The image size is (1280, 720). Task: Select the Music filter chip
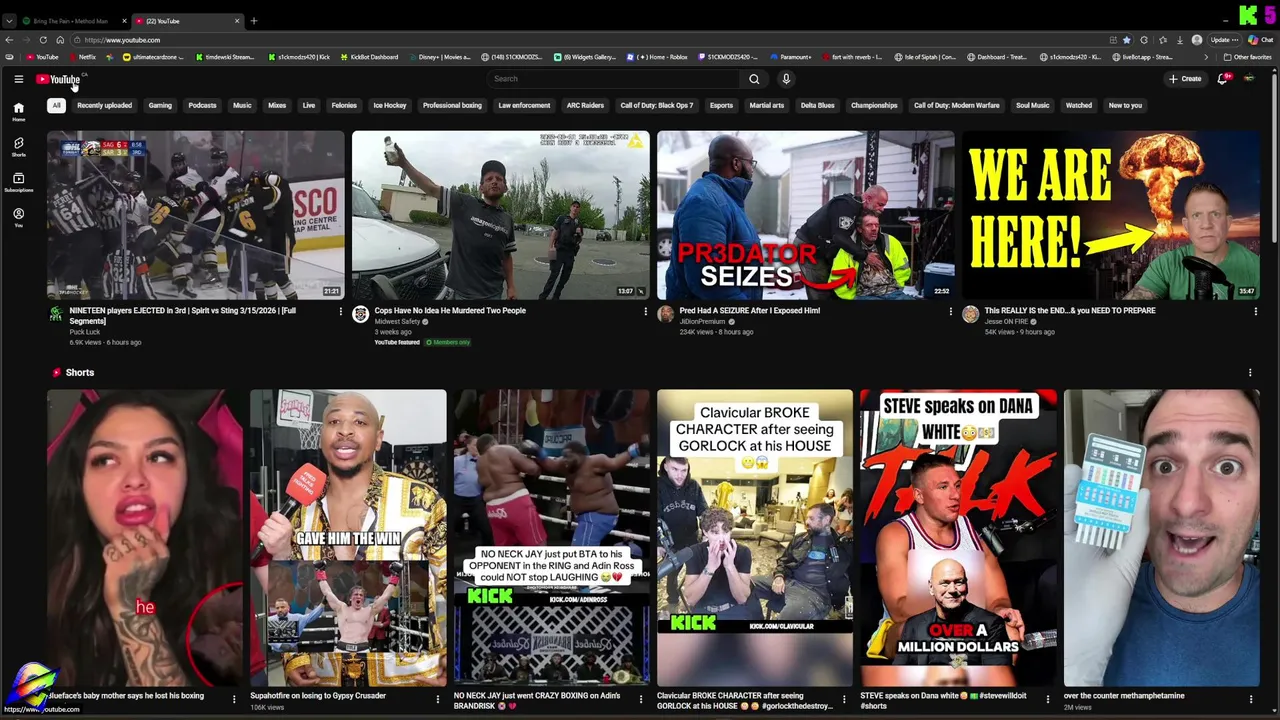pos(242,105)
